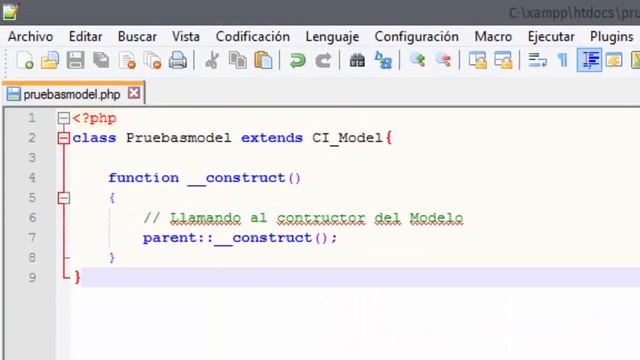Click the Open file folder icon
This screenshot has height=360, width=640.
pos(50,60)
